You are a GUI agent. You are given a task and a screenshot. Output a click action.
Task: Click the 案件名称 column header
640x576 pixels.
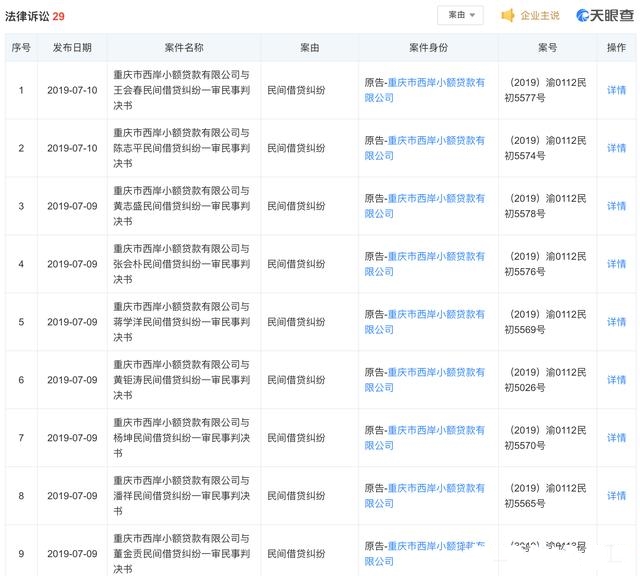click(x=184, y=48)
